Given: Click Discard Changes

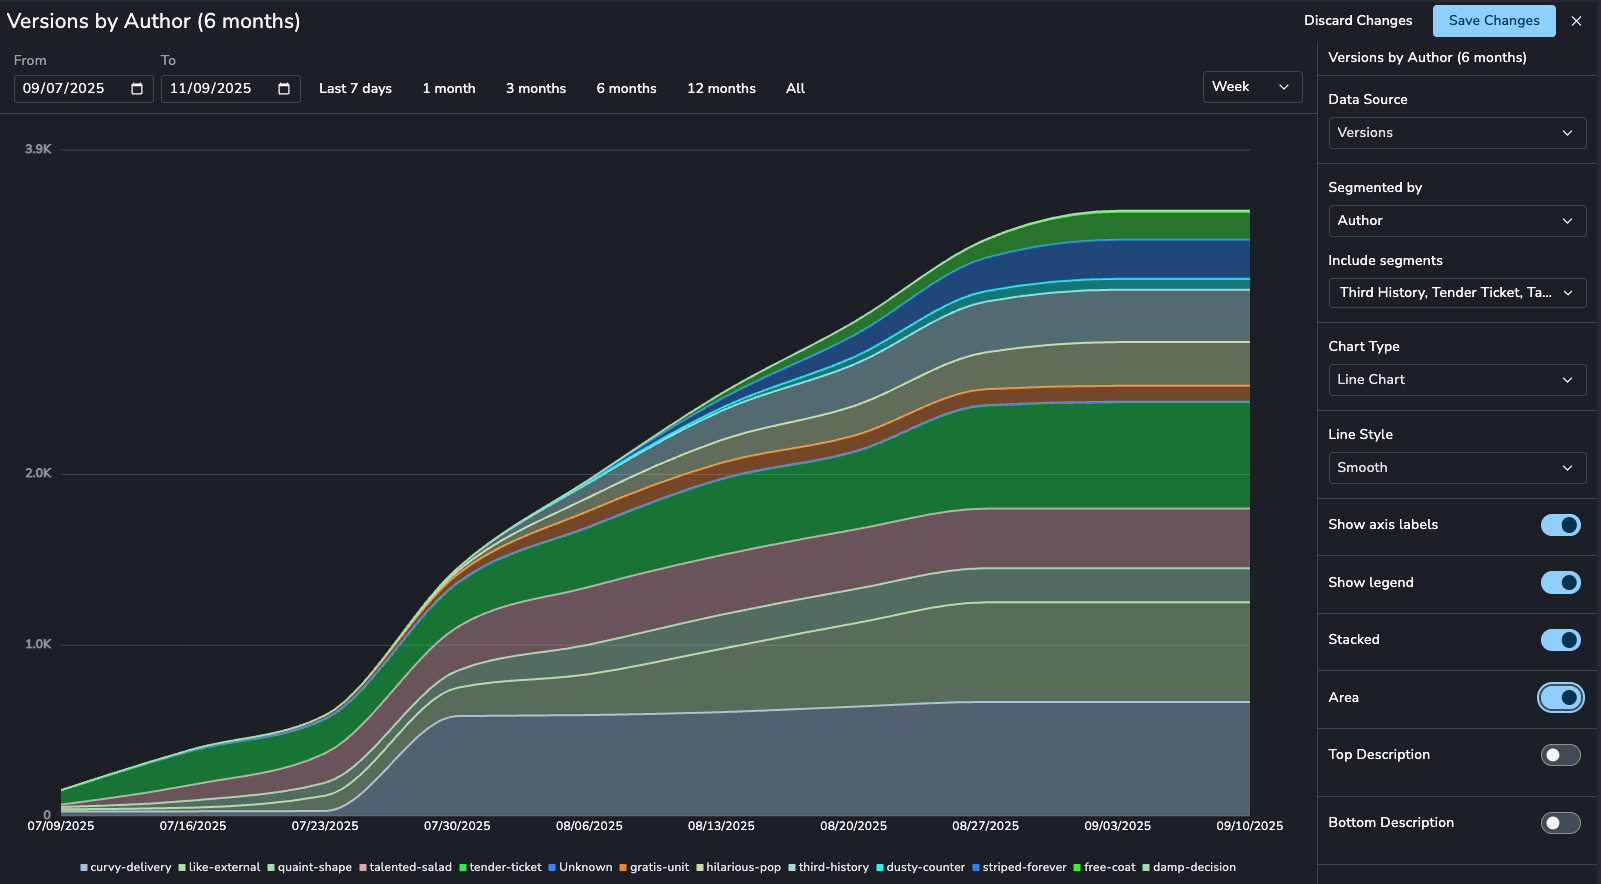Looking at the screenshot, I should [x=1358, y=21].
